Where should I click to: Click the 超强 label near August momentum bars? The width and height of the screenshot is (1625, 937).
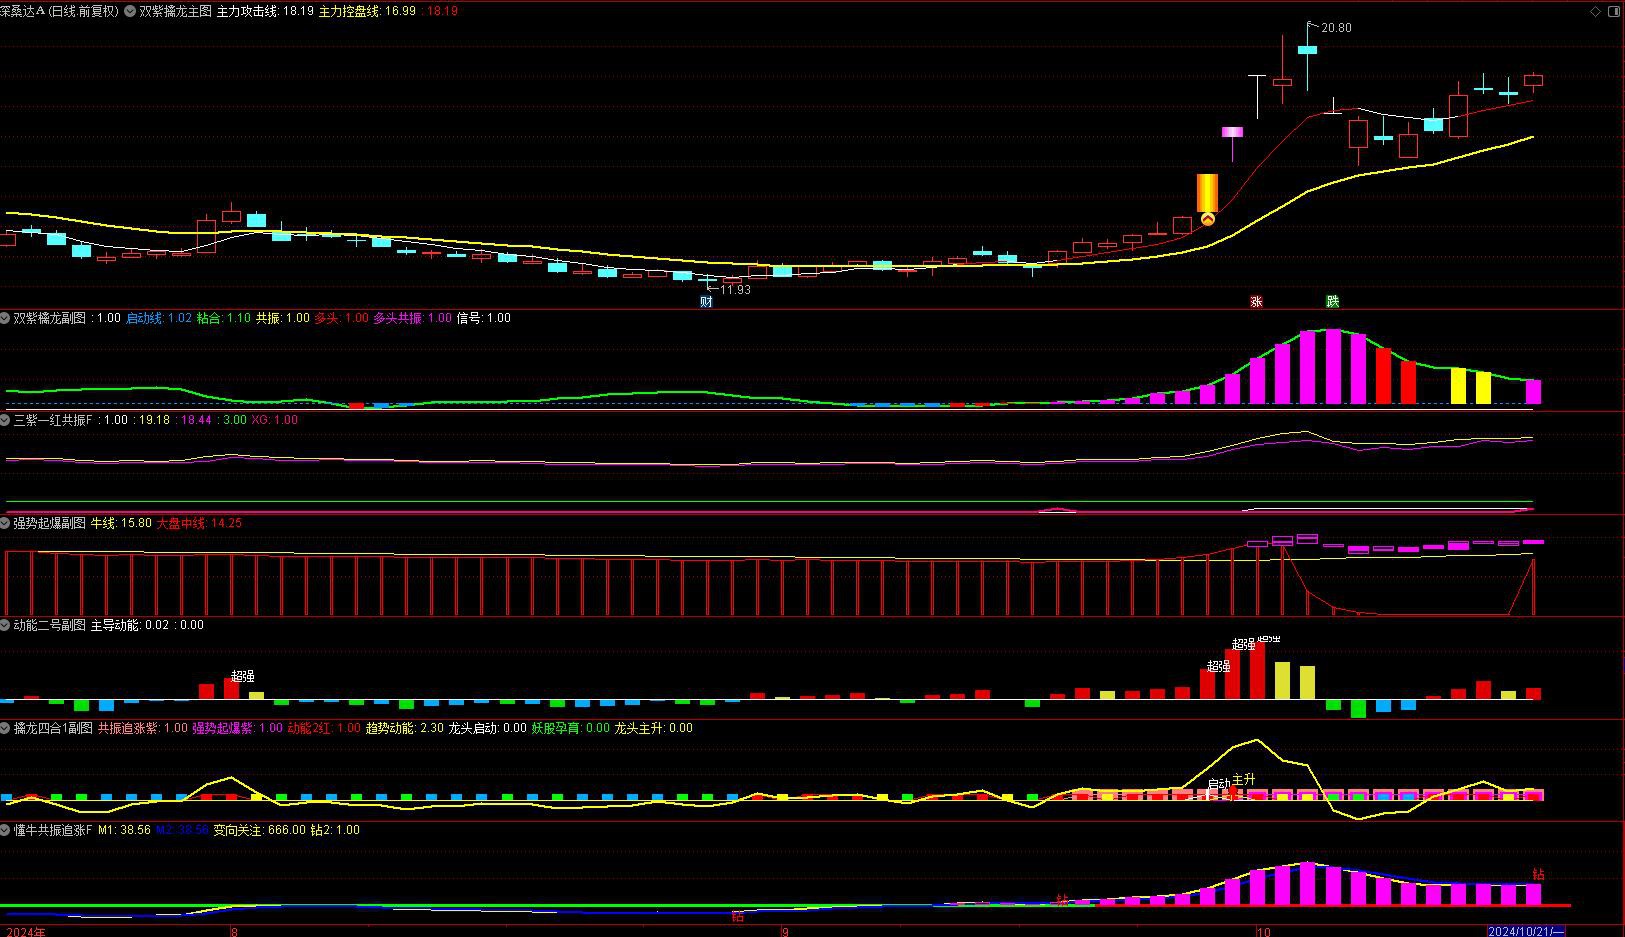(243, 677)
